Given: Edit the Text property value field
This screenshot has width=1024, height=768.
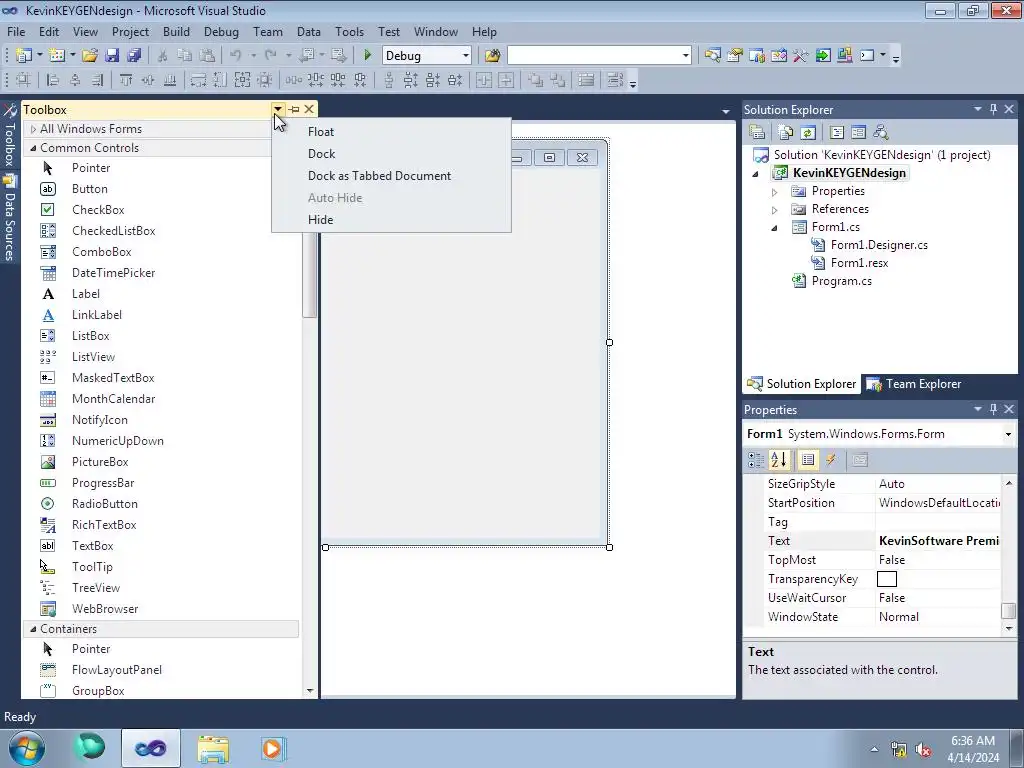Looking at the screenshot, I should click(938, 541).
